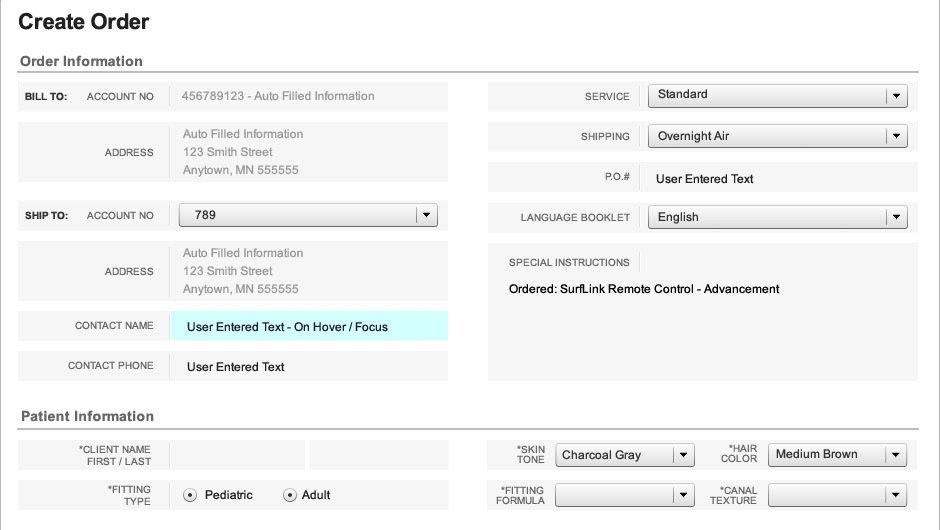Select the Pediatric fitting type radio button

[190, 495]
